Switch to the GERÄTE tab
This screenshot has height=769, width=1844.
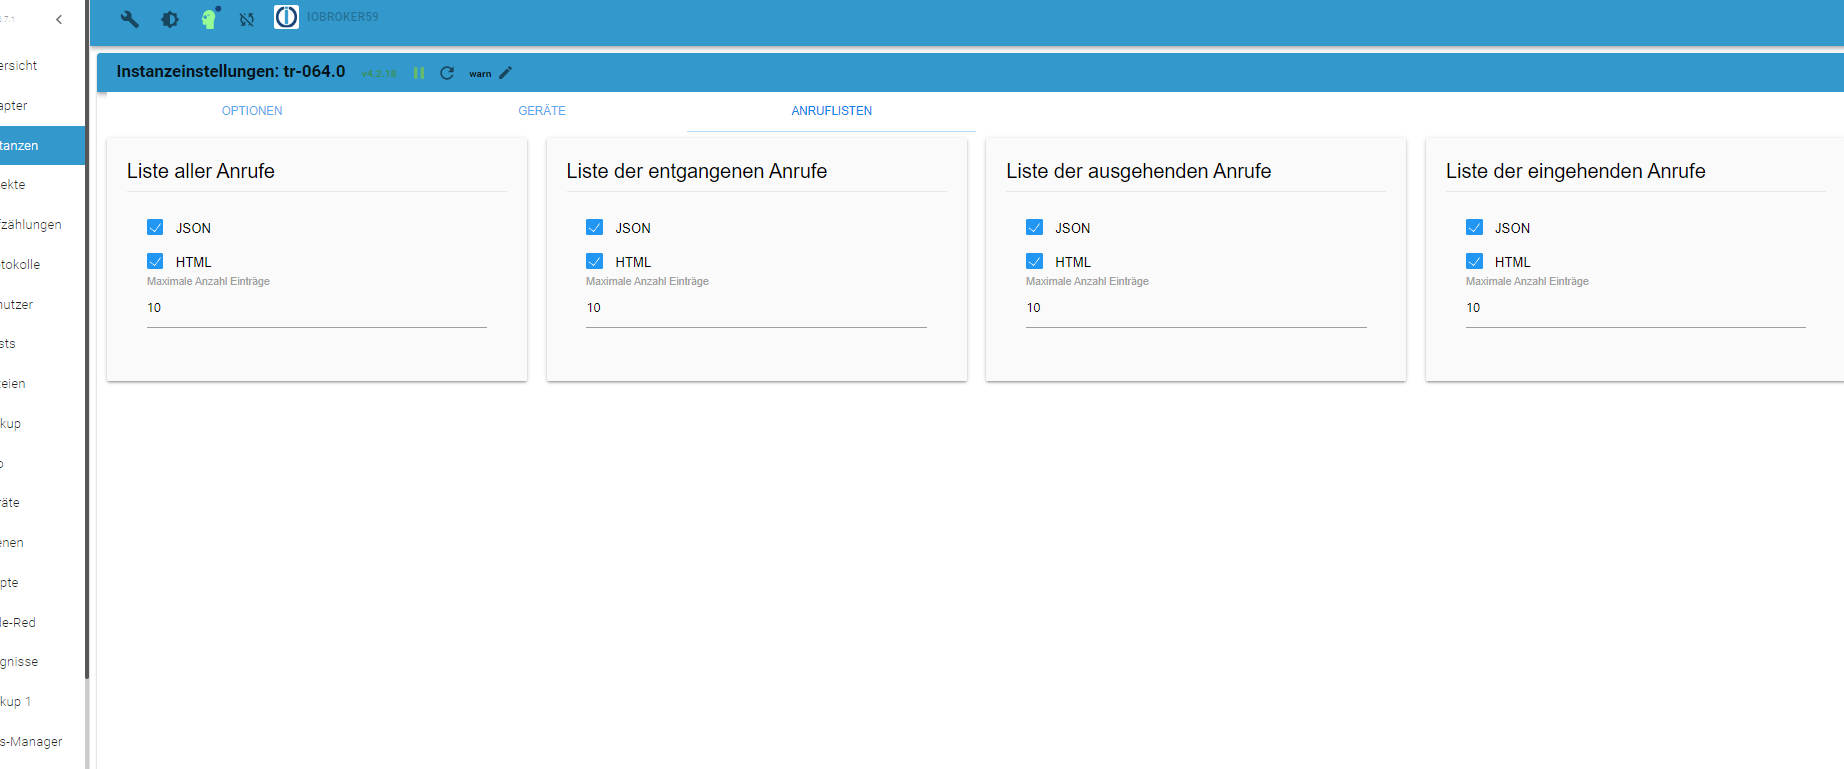[542, 111]
